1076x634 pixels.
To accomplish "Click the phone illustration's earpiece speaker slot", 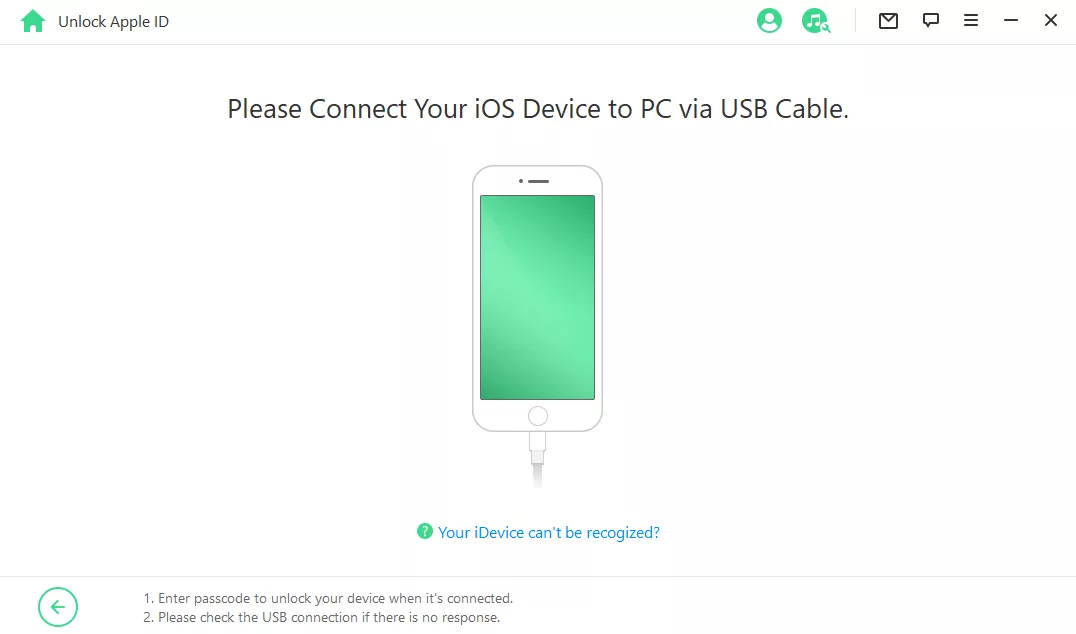I will pos(539,181).
